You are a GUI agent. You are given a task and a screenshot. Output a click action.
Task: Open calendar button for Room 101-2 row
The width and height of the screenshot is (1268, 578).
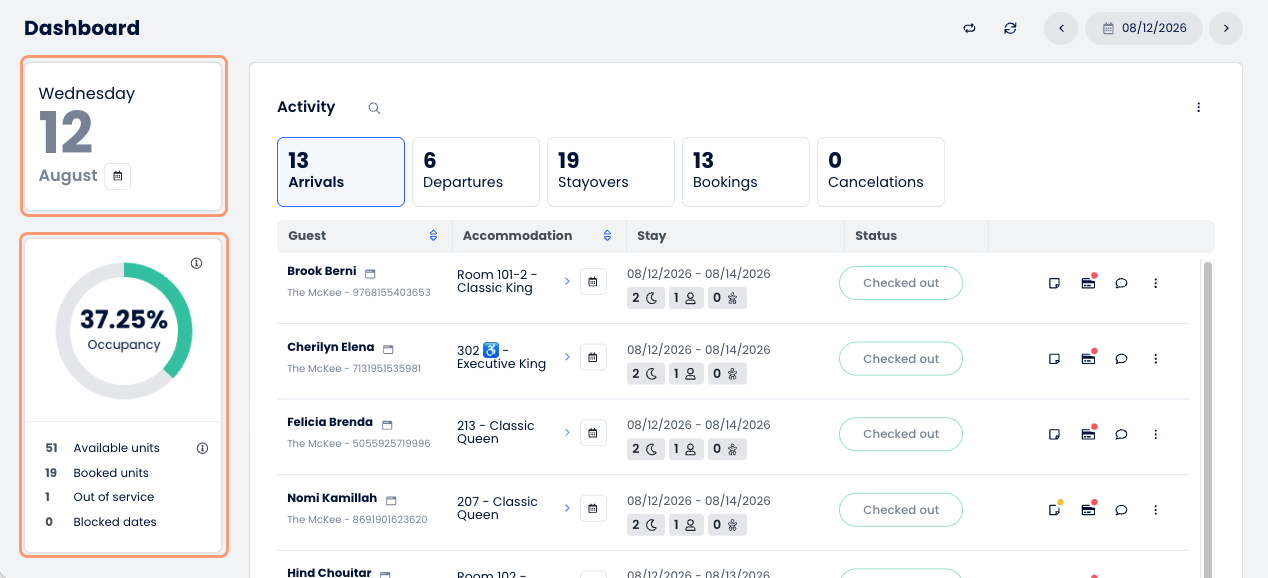[x=593, y=282]
